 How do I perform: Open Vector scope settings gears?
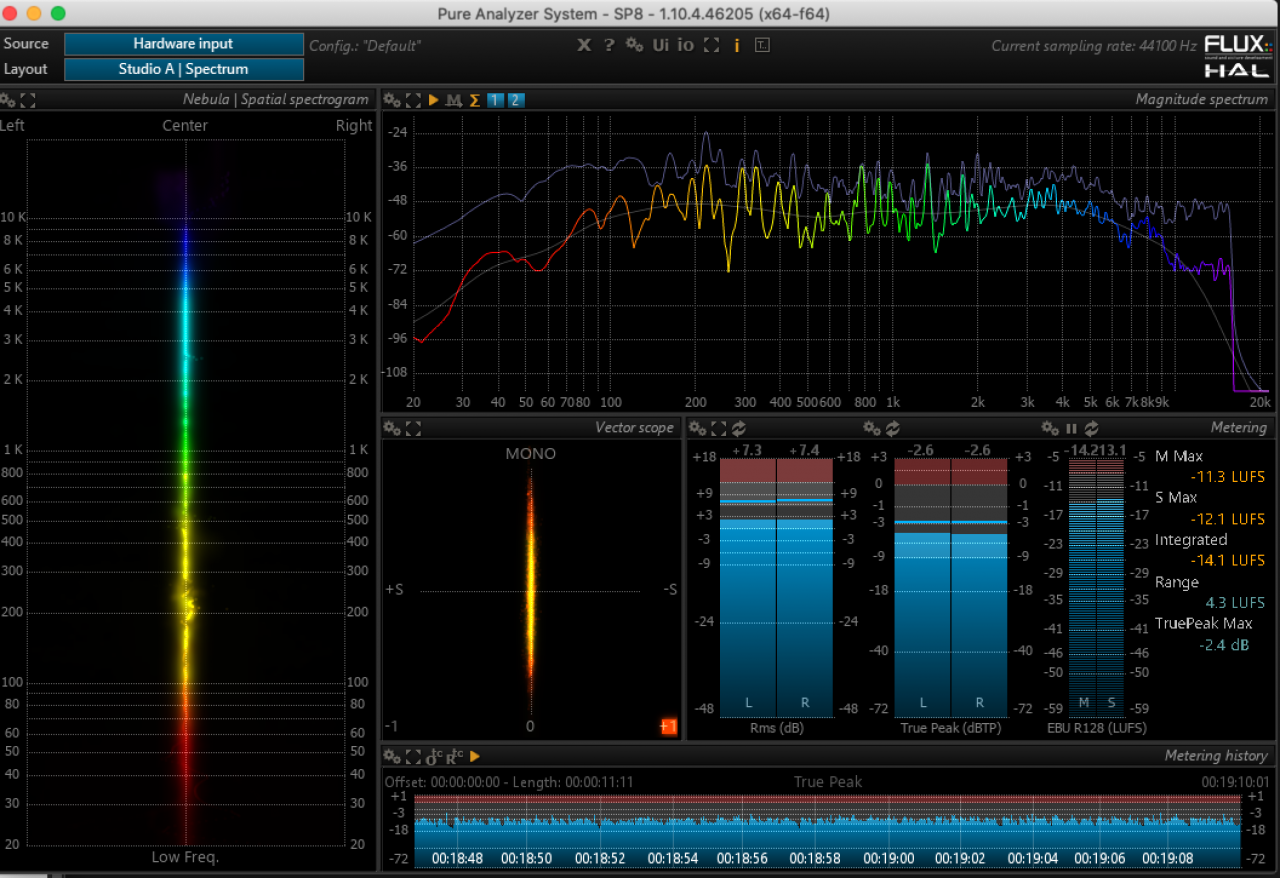392,428
